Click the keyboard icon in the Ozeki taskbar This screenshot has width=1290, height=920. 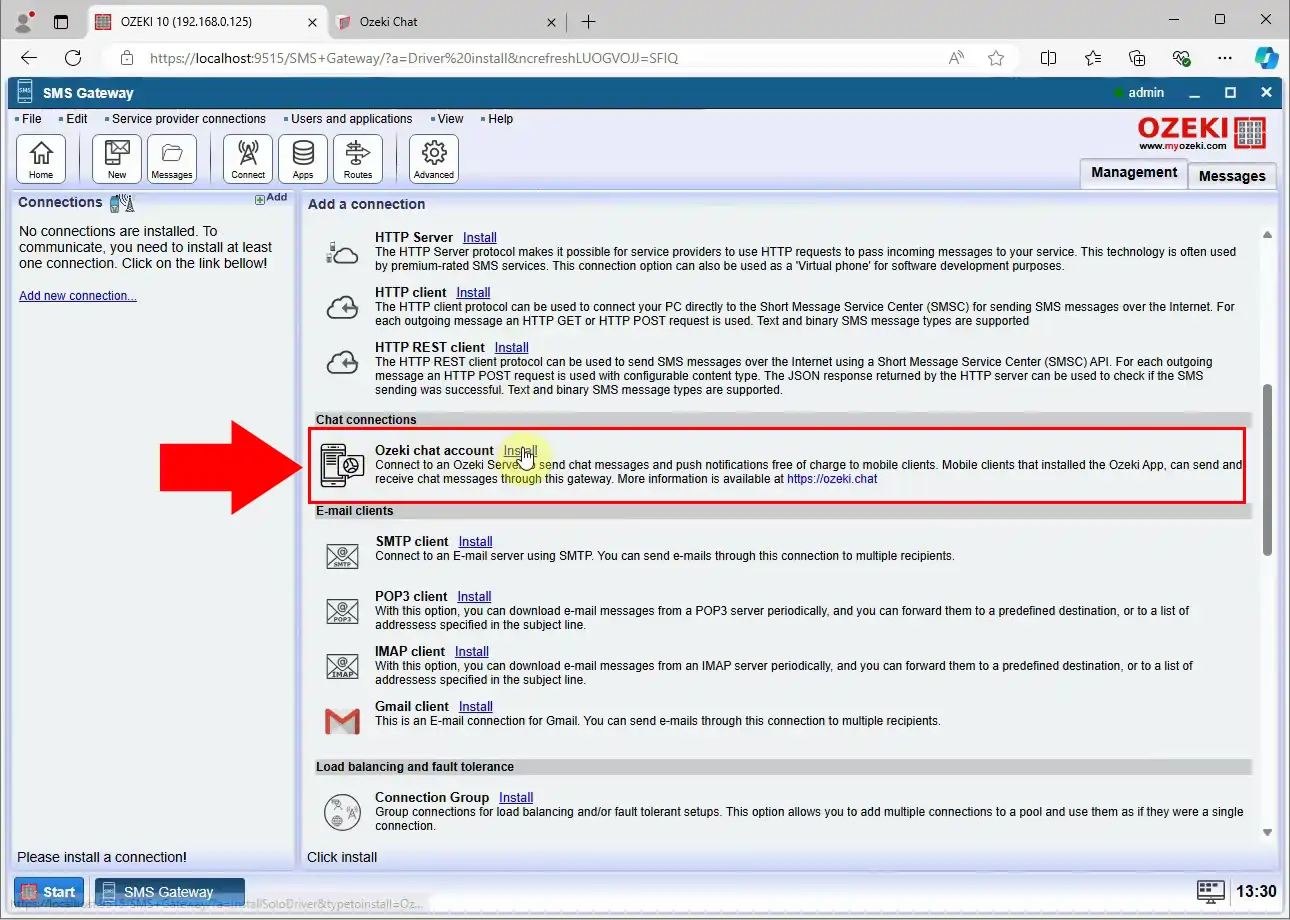(x=1210, y=891)
